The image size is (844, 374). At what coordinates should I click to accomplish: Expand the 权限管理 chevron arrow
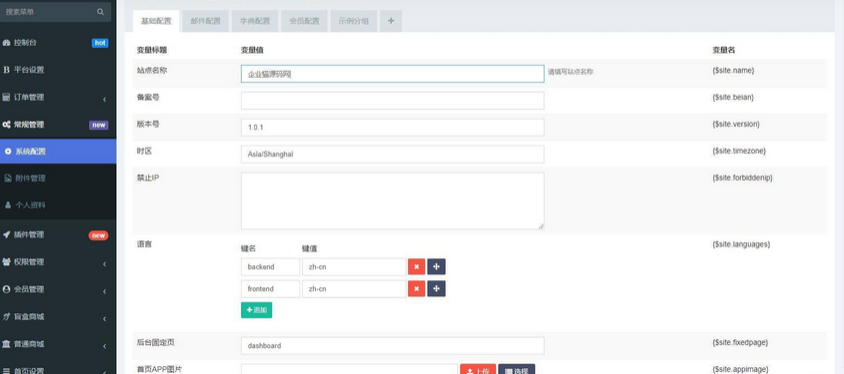pos(104,264)
